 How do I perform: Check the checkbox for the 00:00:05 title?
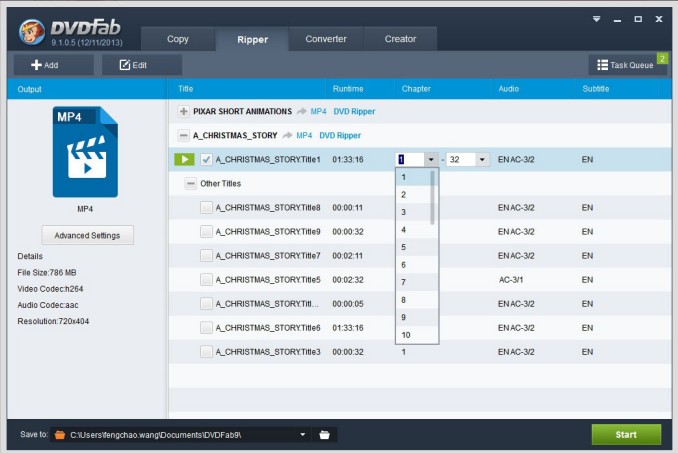tap(206, 304)
